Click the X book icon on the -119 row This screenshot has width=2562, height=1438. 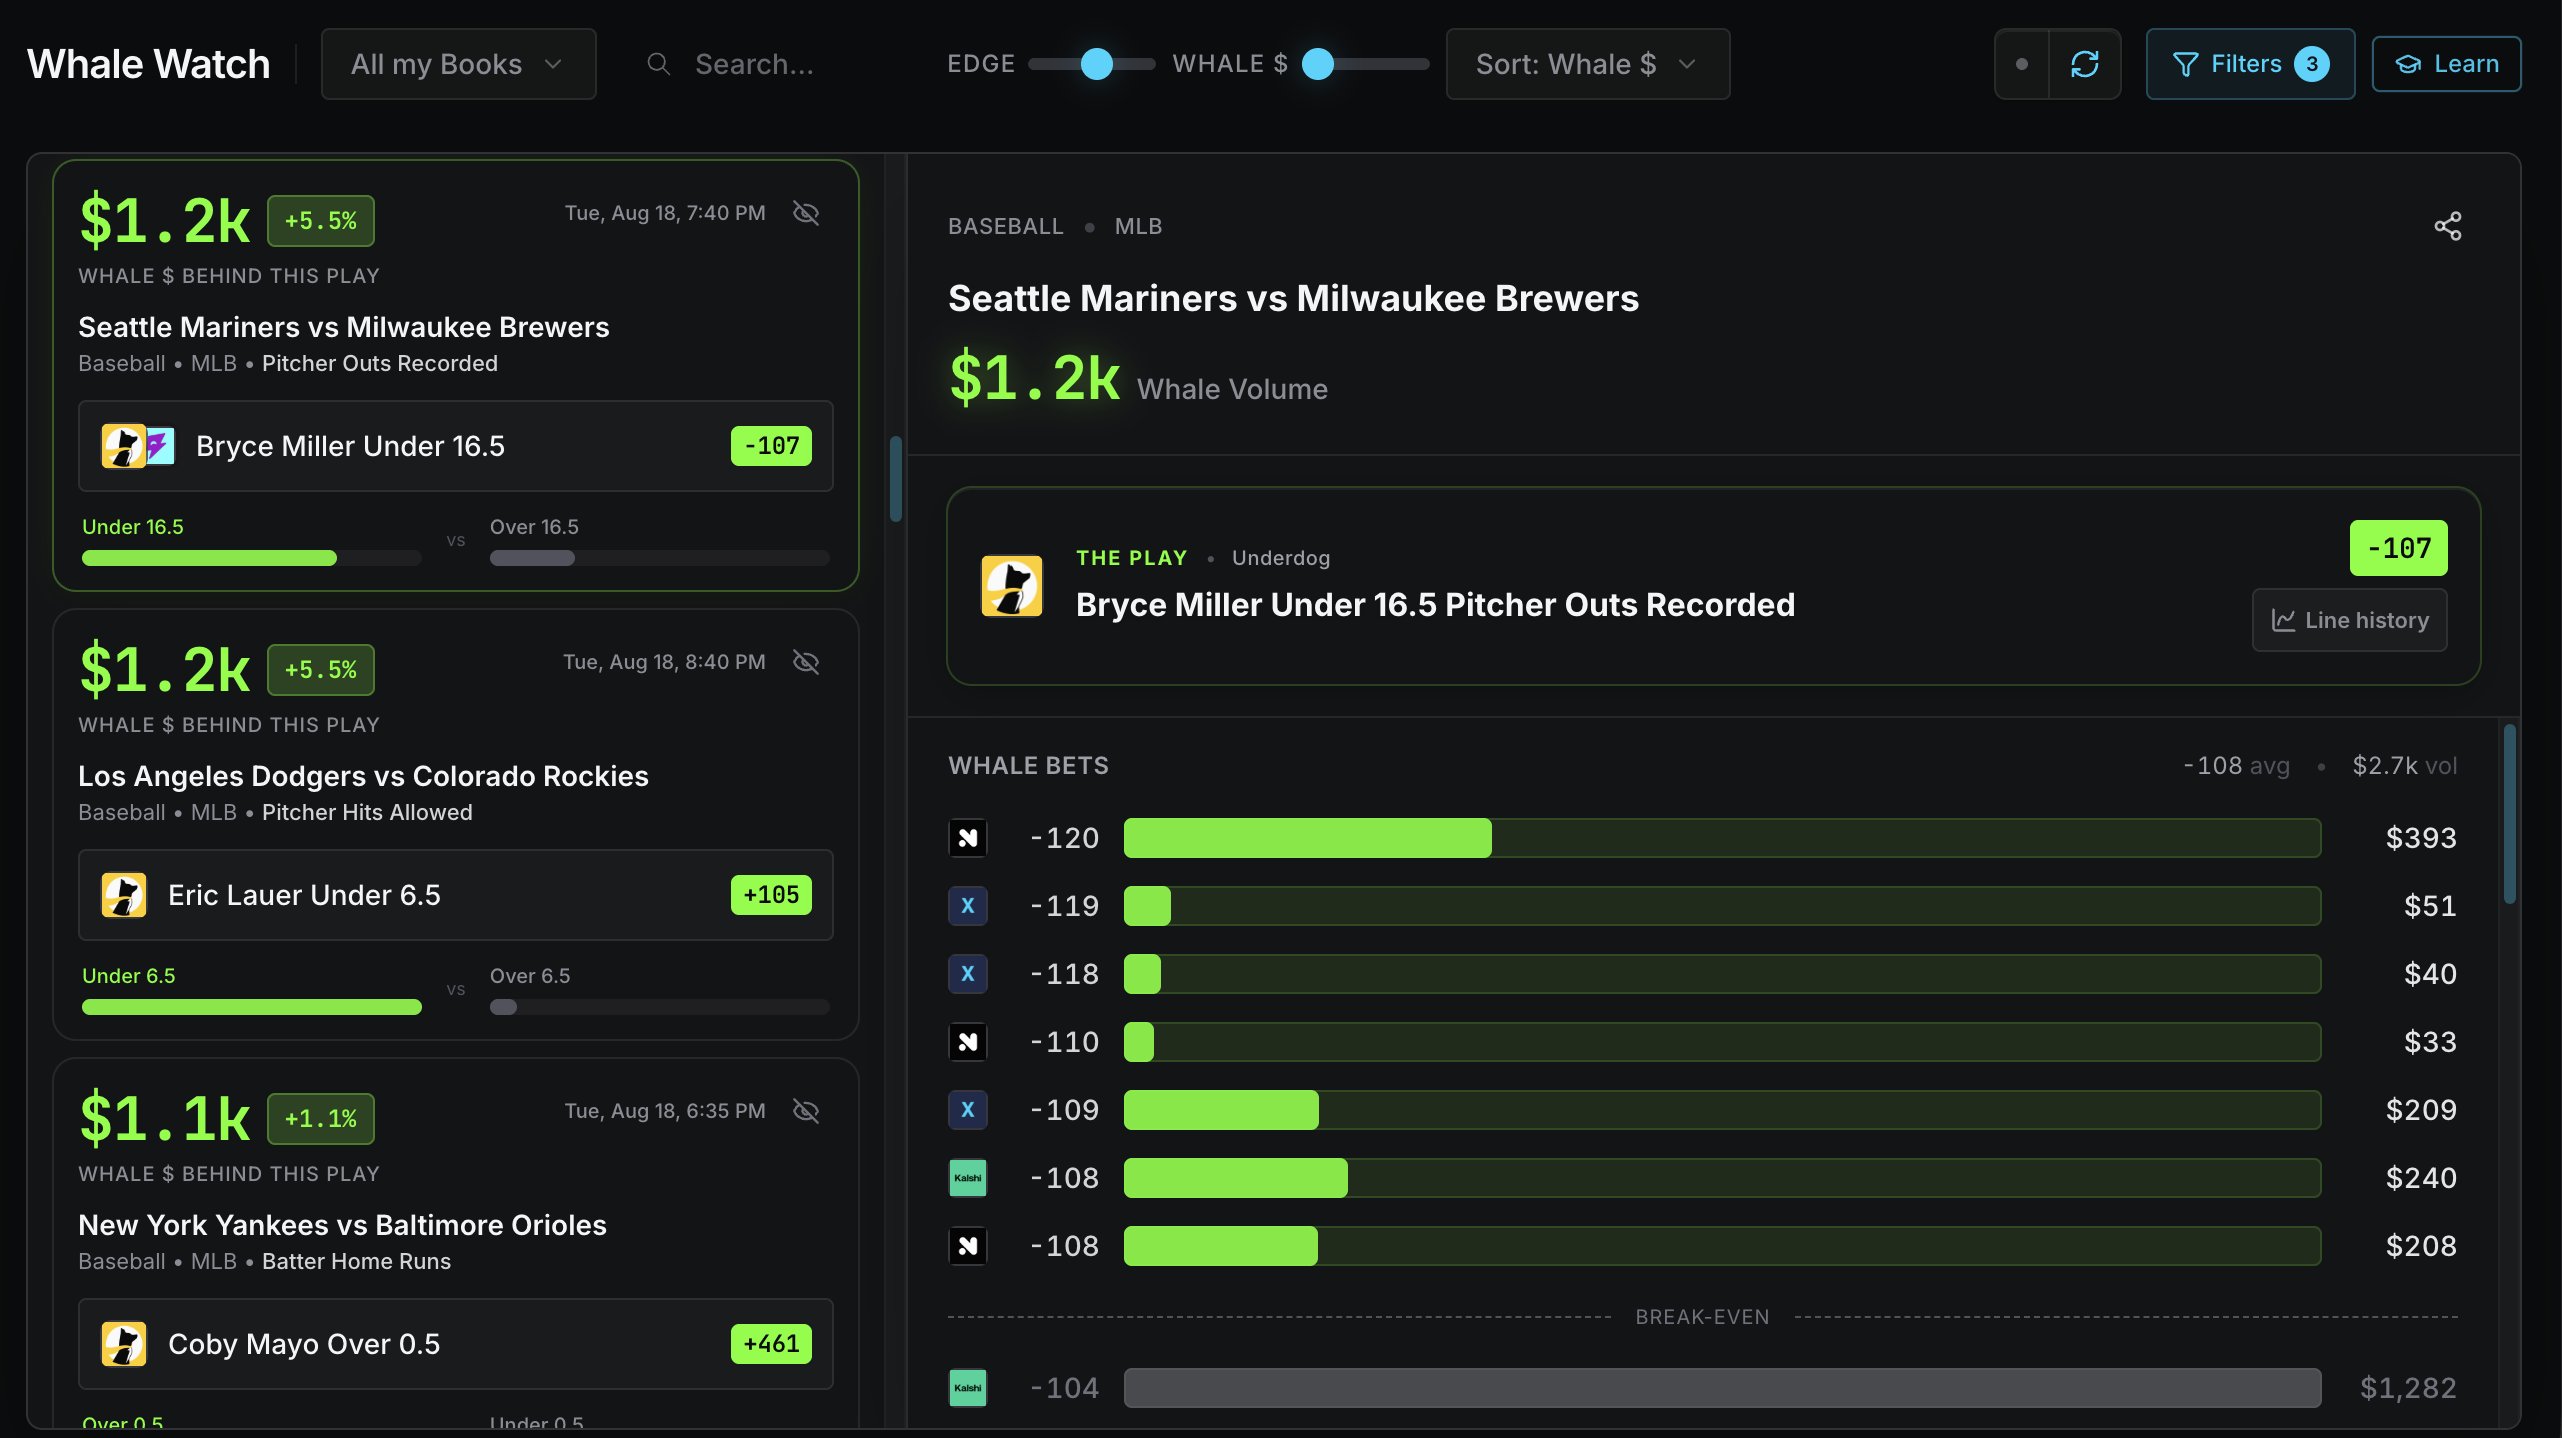pyautogui.click(x=967, y=906)
